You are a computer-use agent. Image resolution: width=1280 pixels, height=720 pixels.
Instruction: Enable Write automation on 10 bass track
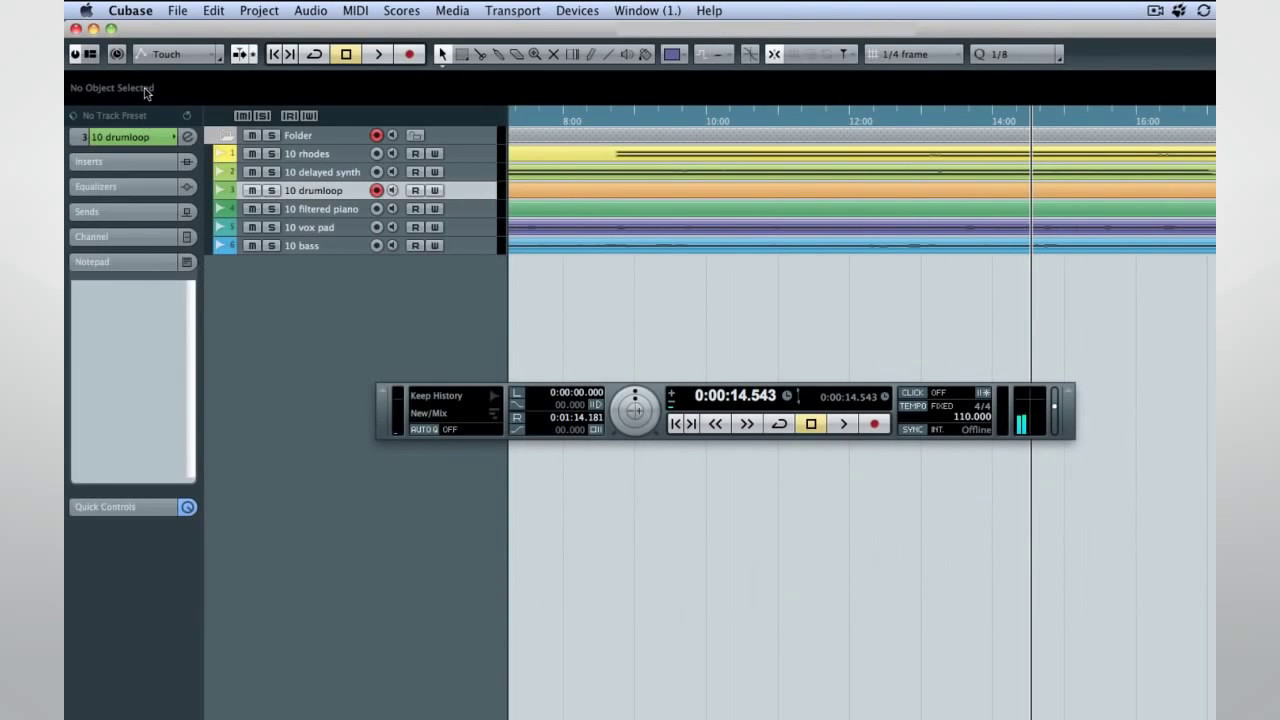[434, 246]
